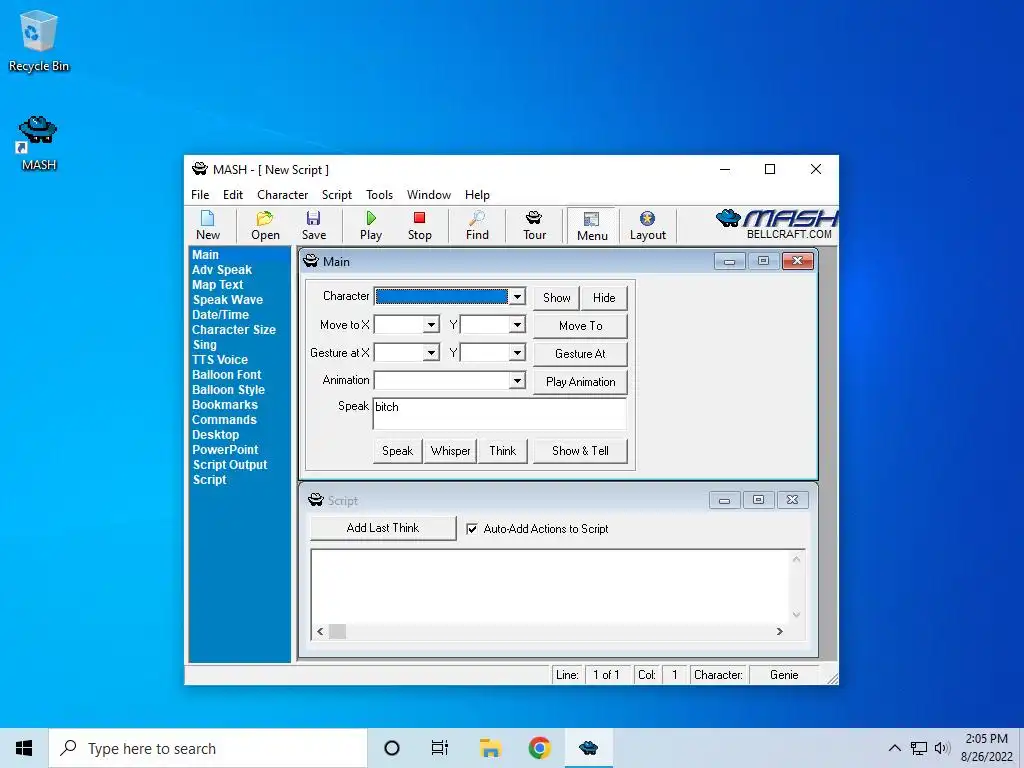Click the Show character button
The image size is (1024, 768).
pos(556,298)
